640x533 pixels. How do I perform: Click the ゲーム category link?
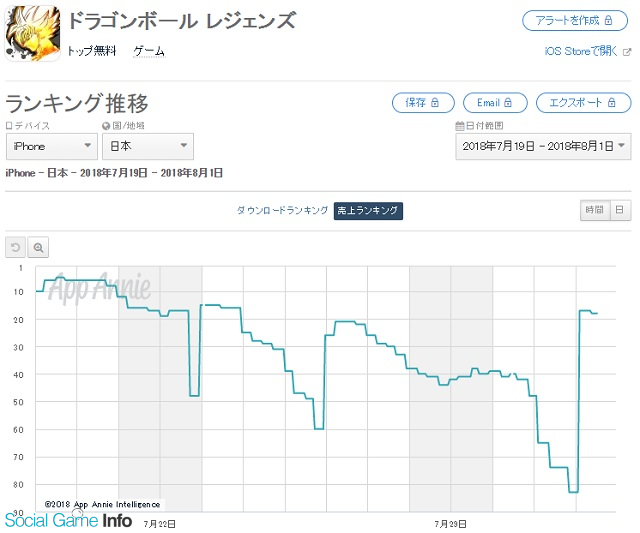[149, 51]
